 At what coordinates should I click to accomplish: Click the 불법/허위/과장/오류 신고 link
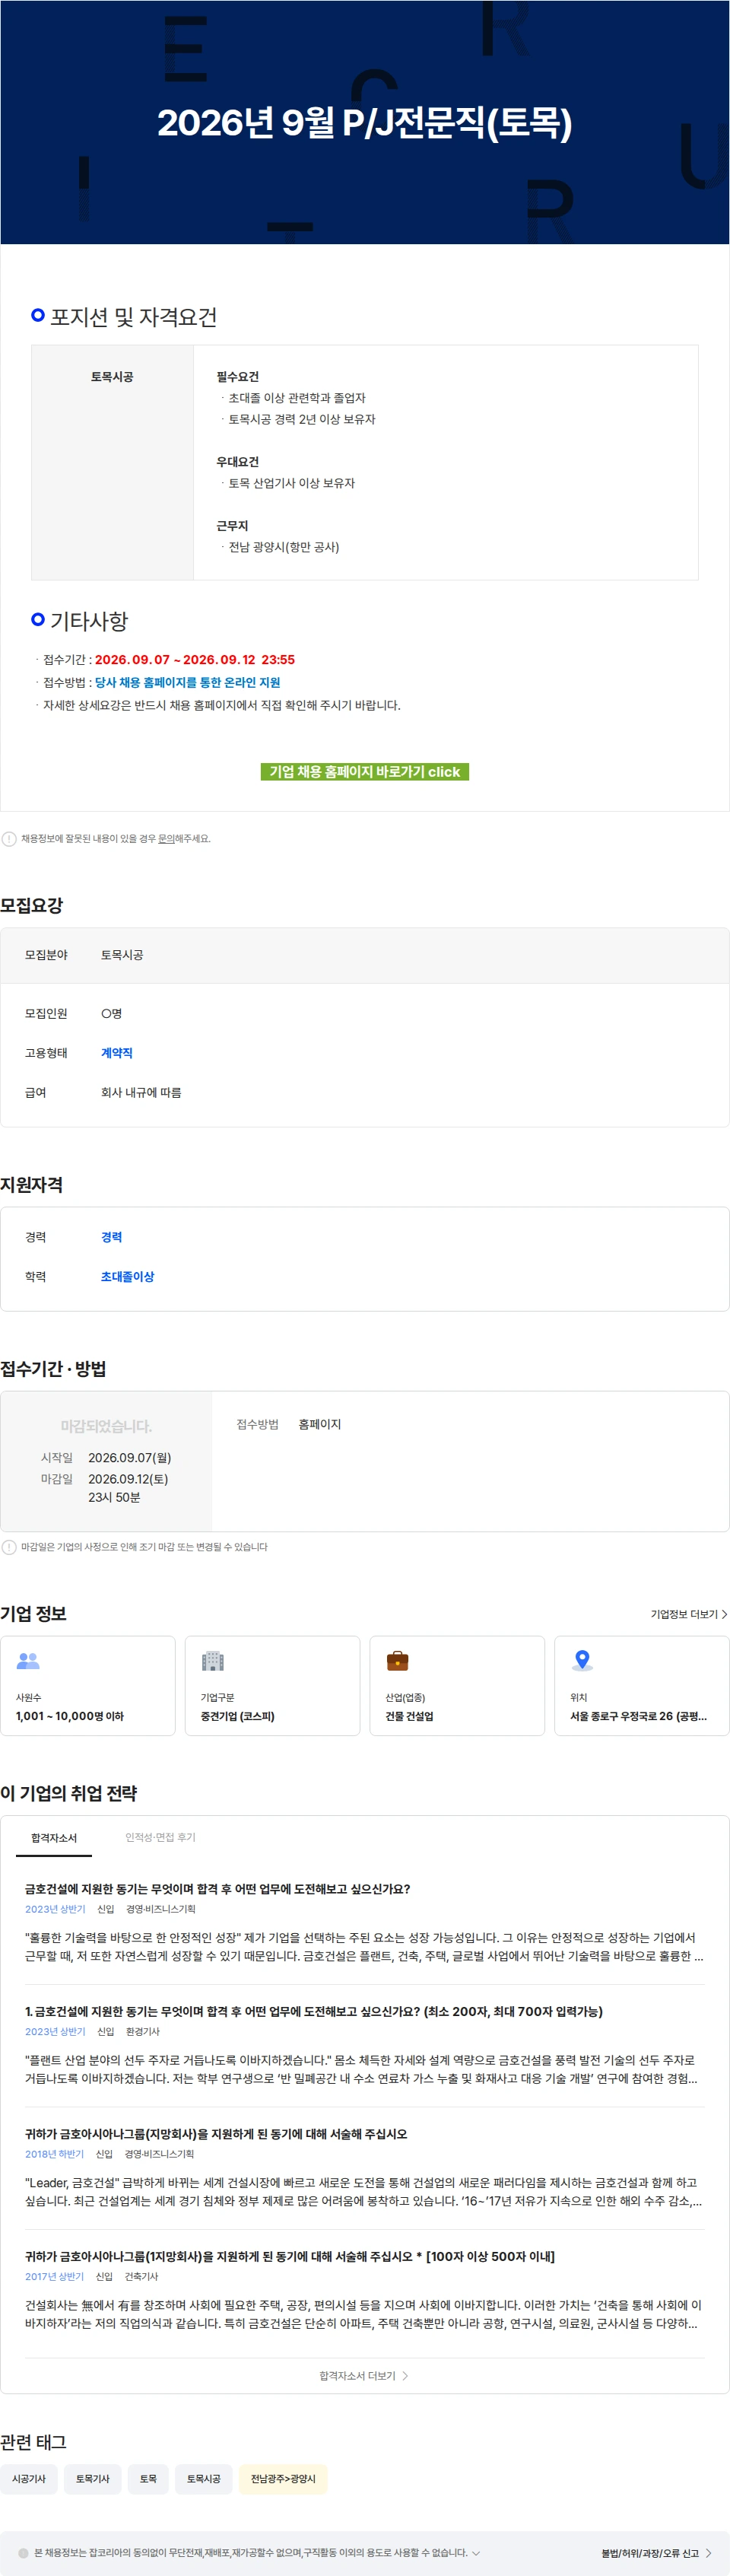tap(656, 2553)
